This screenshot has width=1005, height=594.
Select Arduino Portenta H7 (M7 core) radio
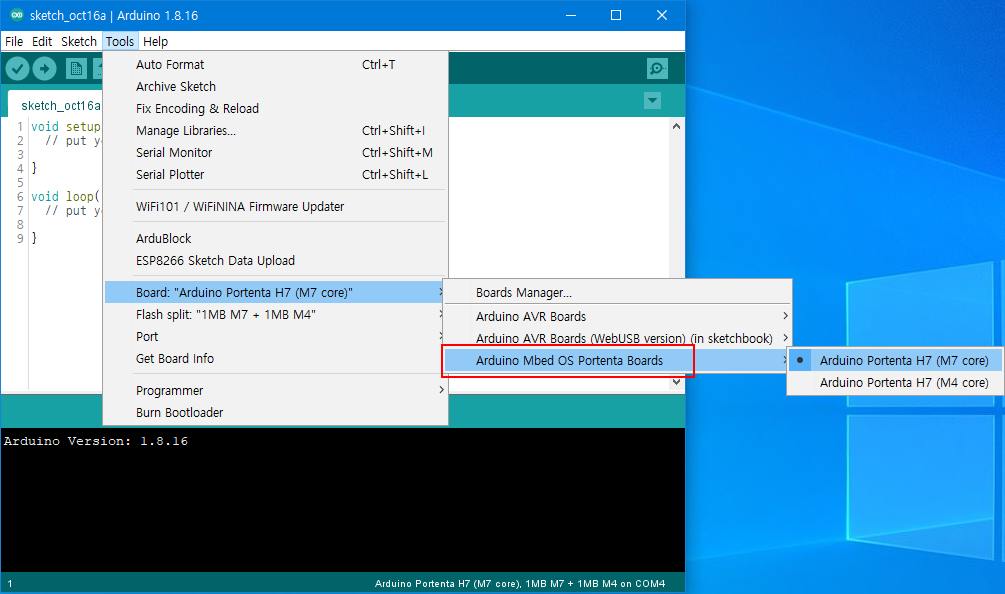tap(895, 361)
